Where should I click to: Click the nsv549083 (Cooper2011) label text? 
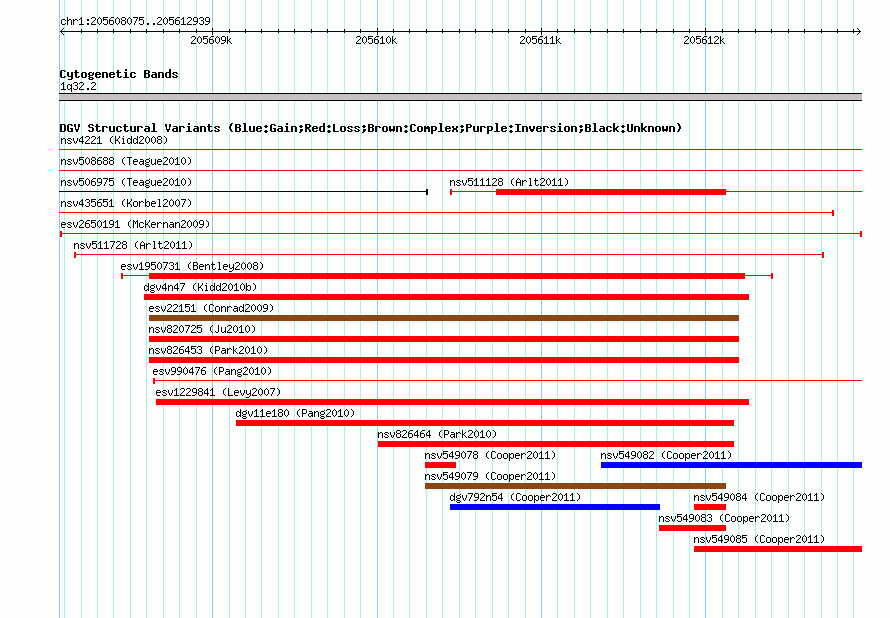(x=724, y=518)
